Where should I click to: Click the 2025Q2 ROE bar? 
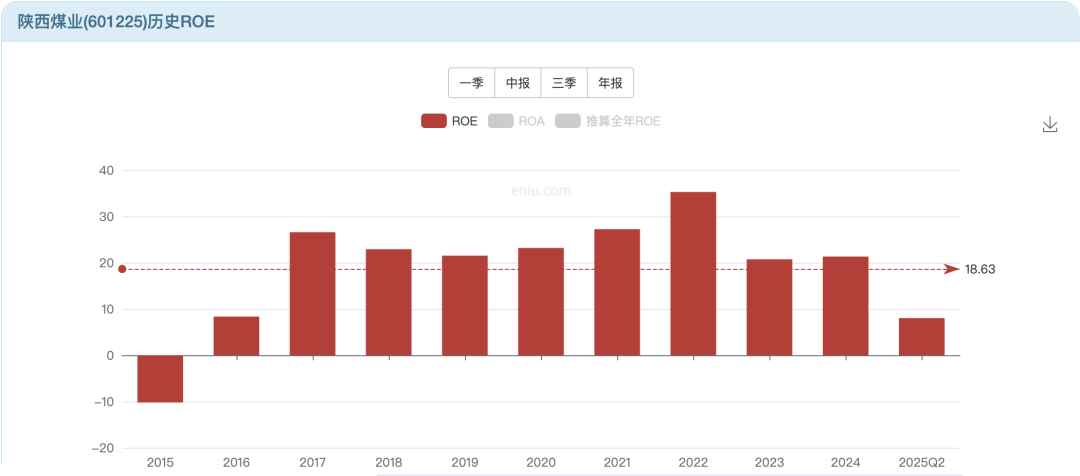click(921, 337)
